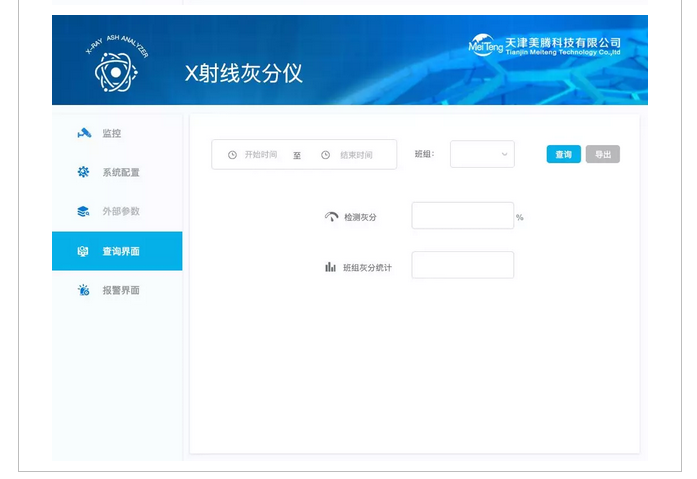Click the clock icon before 结束时间
This screenshot has width=697, height=479.
pyautogui.click(x=325, y=155)
